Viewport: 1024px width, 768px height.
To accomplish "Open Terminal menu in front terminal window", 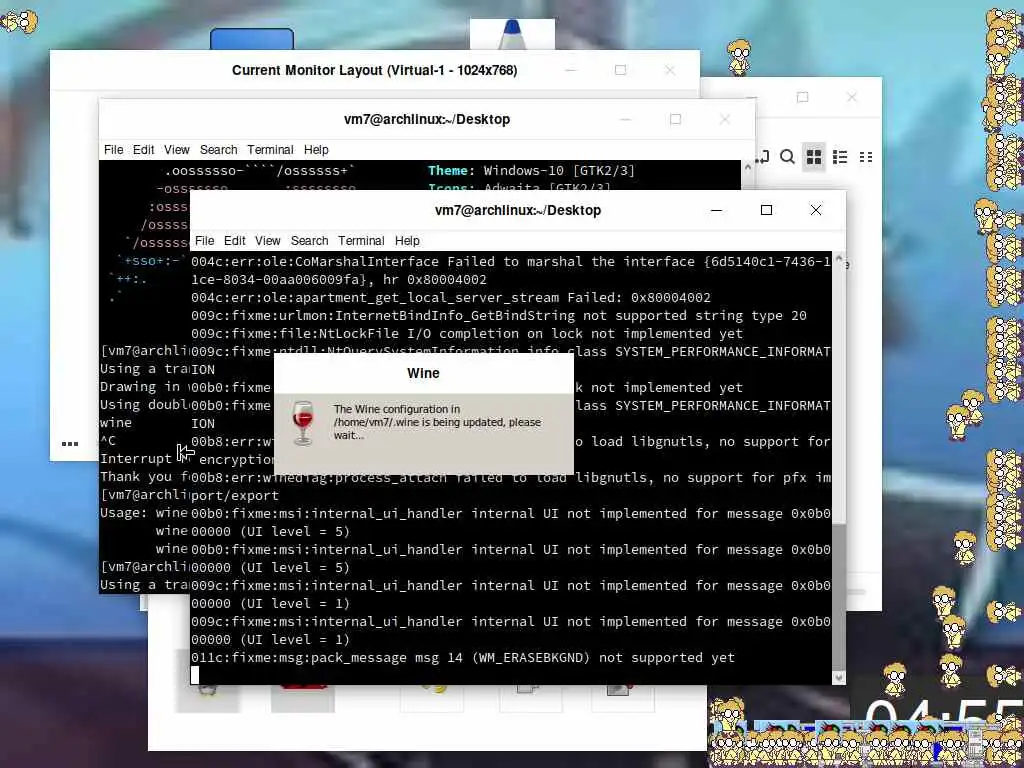I will coord(361,240).
